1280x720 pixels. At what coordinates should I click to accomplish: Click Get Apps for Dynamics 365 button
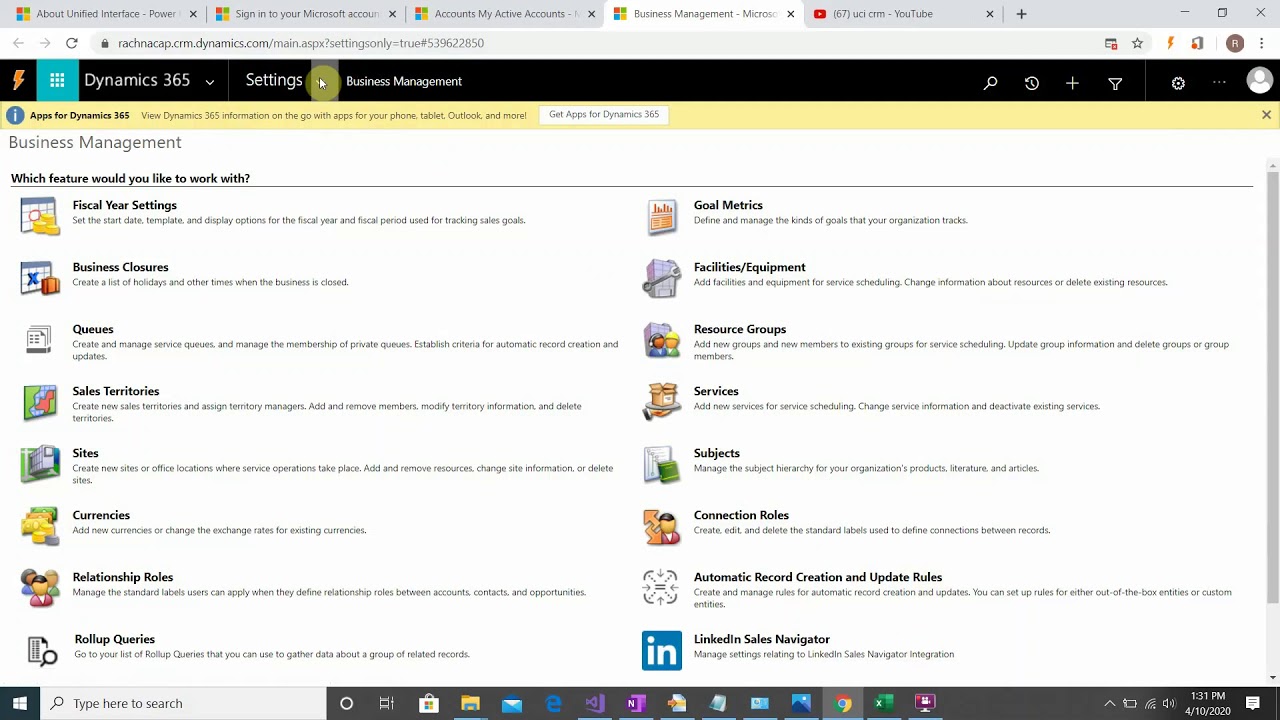604,114
